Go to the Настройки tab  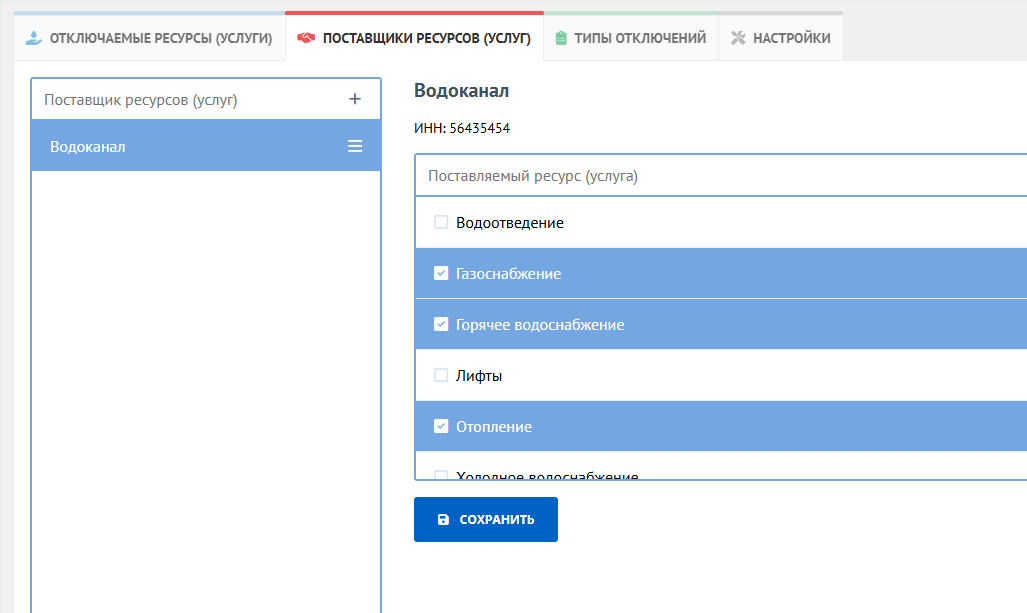point(791,38)
